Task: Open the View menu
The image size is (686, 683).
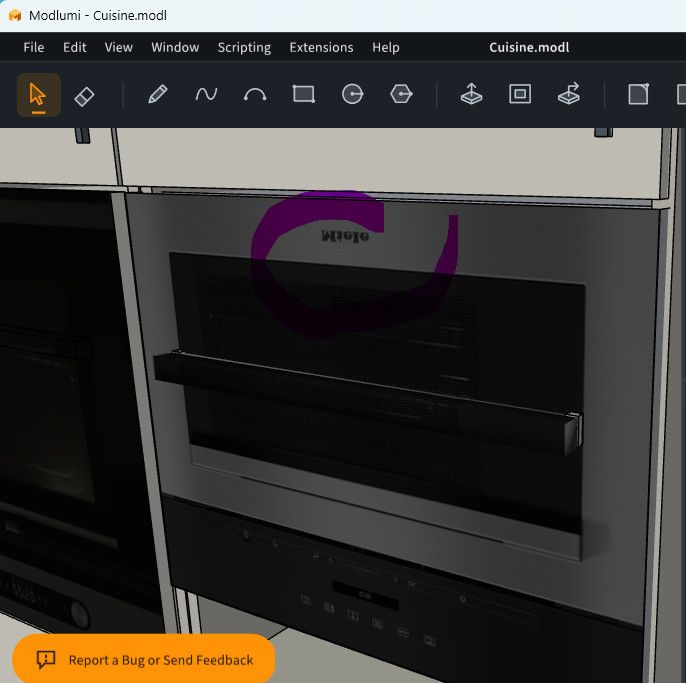Action: click(x=119, y=47)
